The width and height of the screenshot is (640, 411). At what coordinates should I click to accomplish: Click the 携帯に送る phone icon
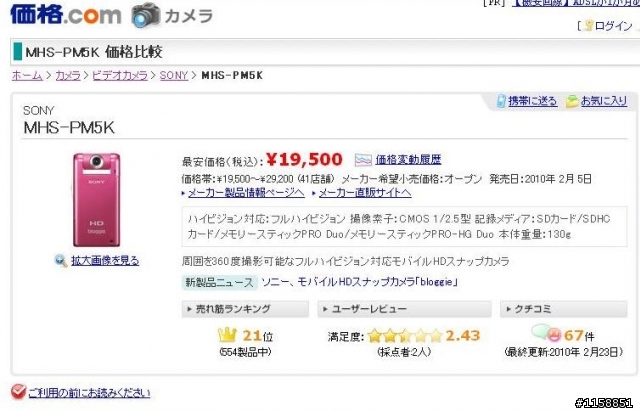501,101
